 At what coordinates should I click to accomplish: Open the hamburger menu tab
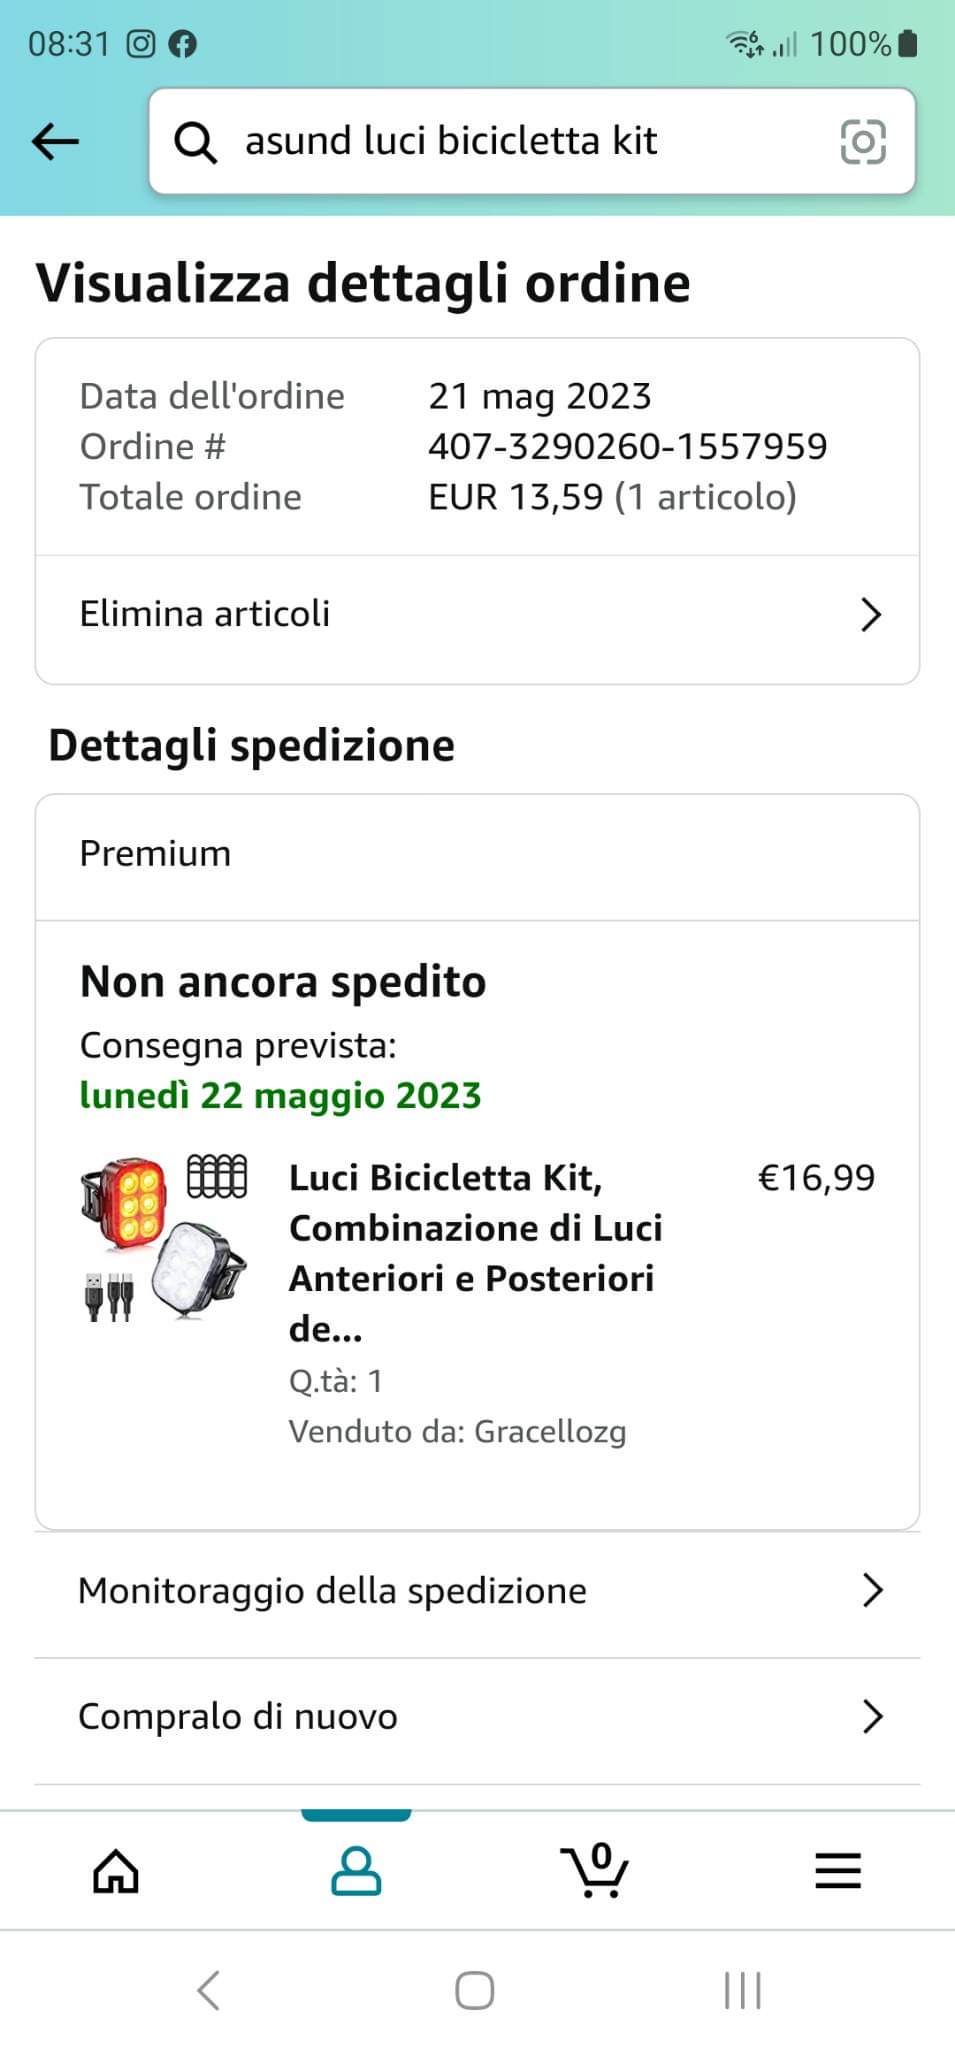tap(837, 1871)
